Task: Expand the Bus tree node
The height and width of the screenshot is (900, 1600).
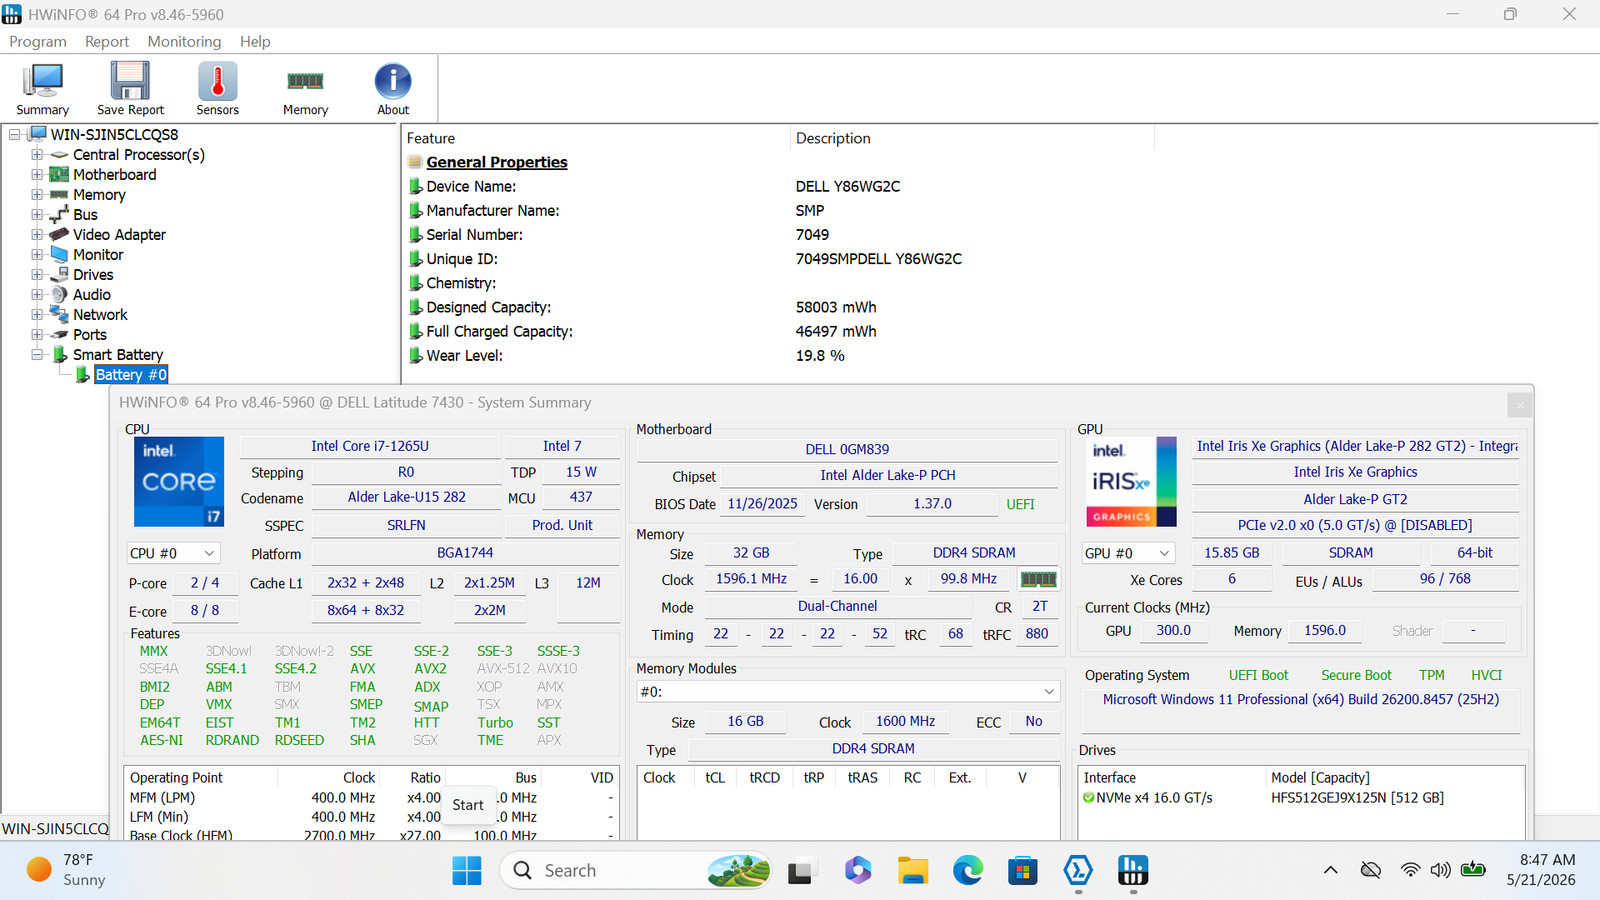Action: [37, 215]
